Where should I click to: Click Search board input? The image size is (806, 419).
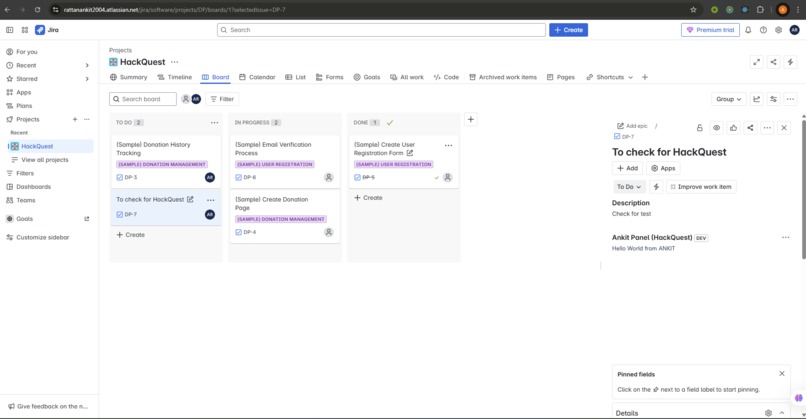[x=143, y=99]
